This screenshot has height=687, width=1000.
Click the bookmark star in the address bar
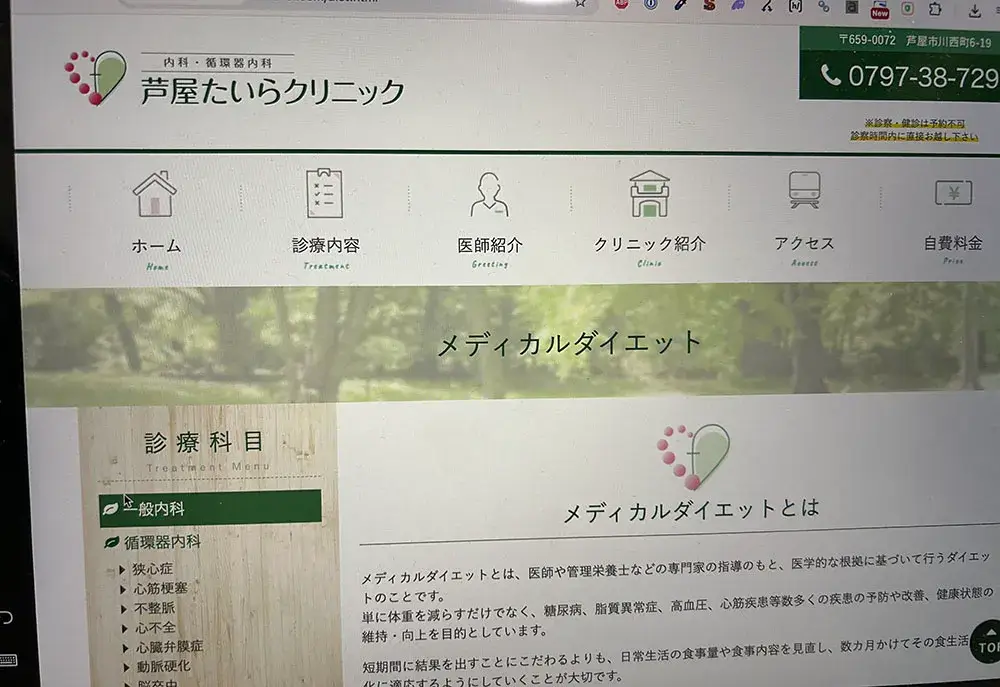coord(580,3)
